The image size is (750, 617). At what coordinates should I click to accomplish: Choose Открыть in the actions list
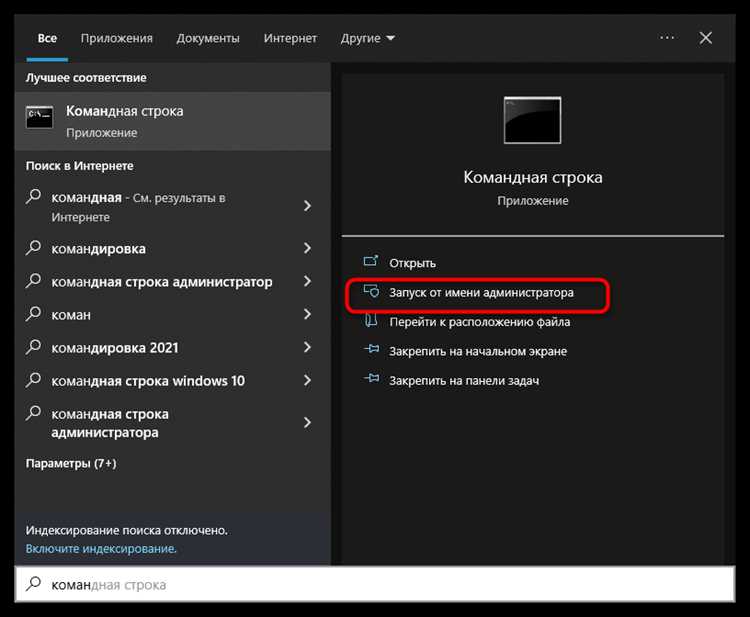point(412,263)
